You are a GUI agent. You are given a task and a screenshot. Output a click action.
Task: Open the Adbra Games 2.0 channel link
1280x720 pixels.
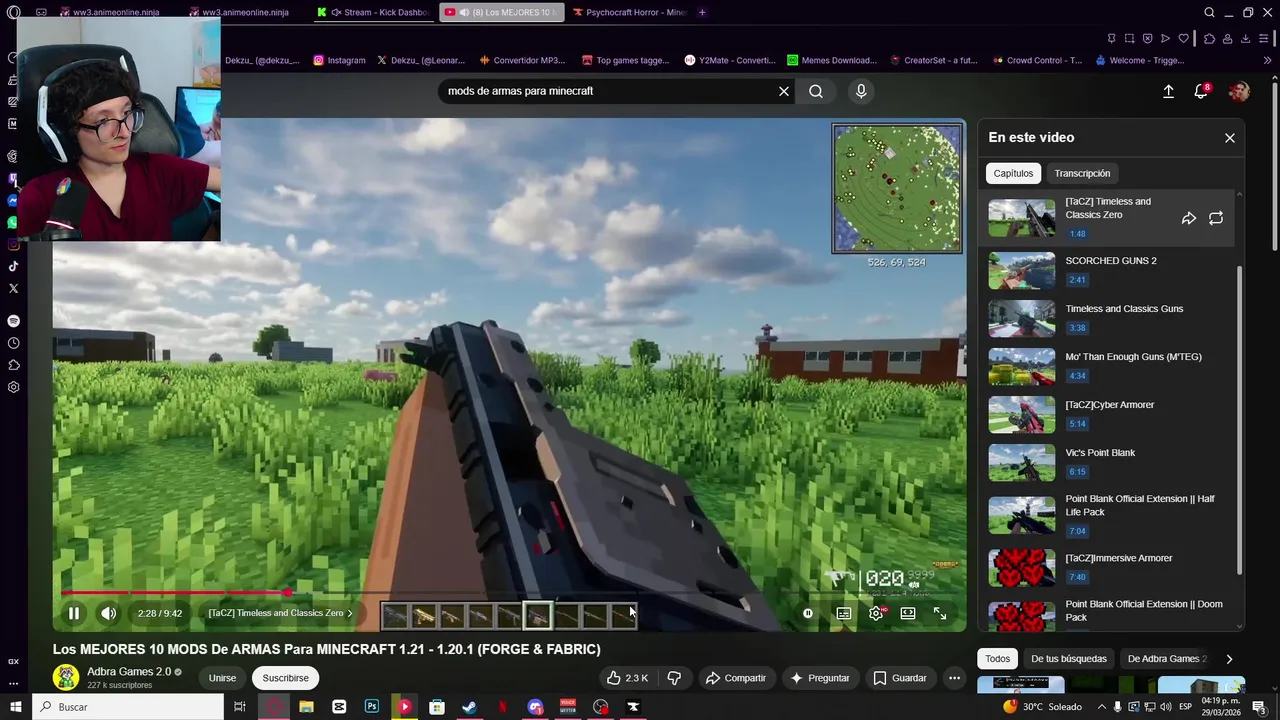click(129, 672)
